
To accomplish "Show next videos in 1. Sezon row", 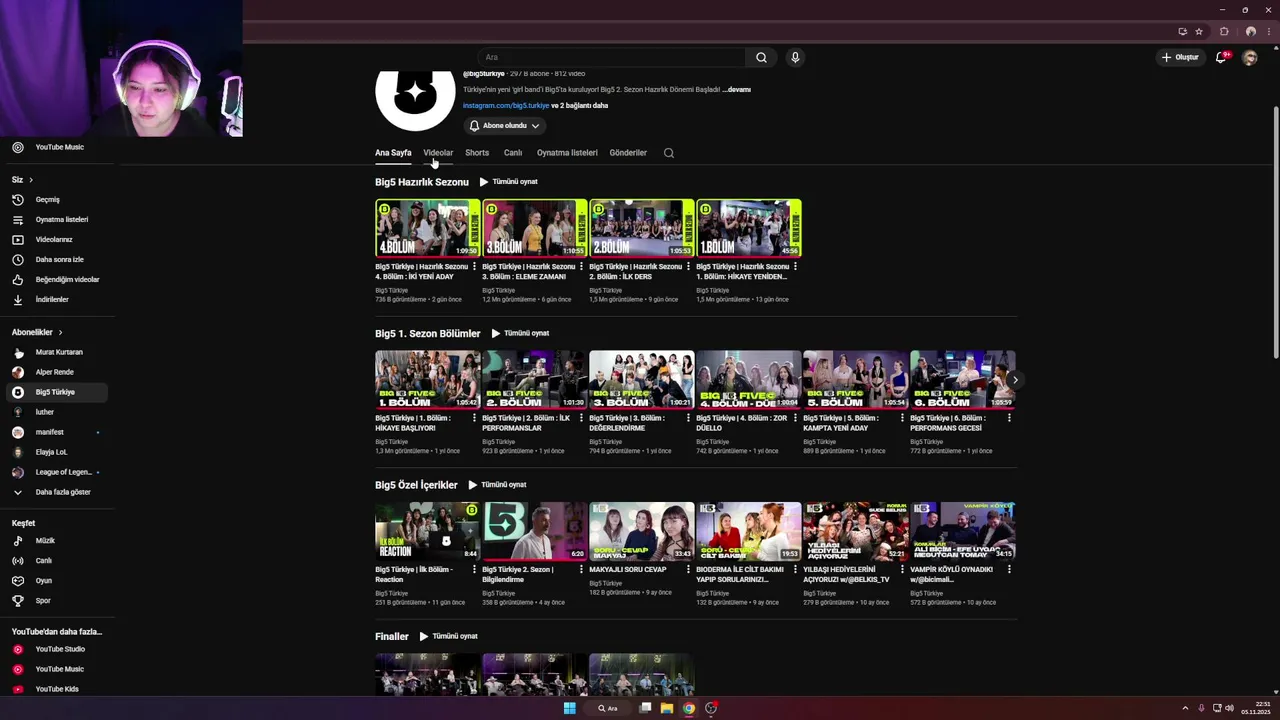I will click(1015, 380).
